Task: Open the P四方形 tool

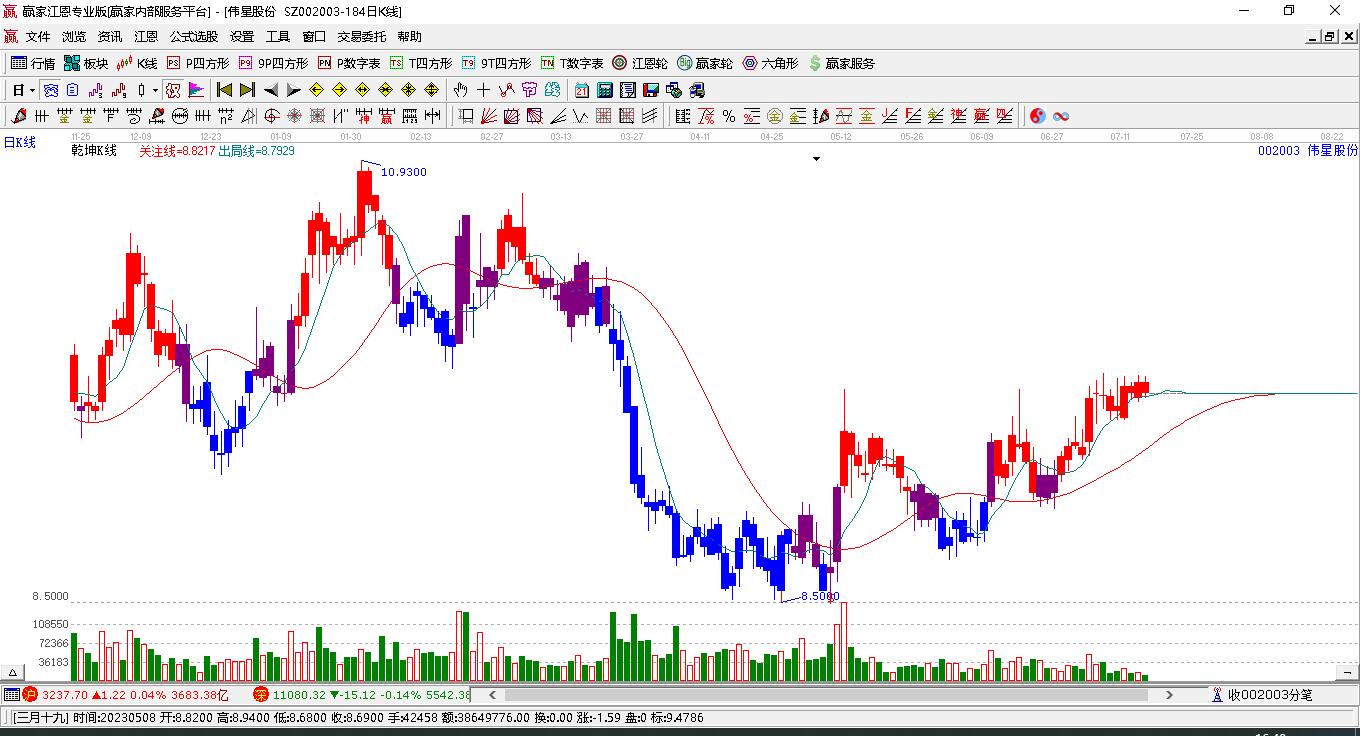Action: pos(198,63)
